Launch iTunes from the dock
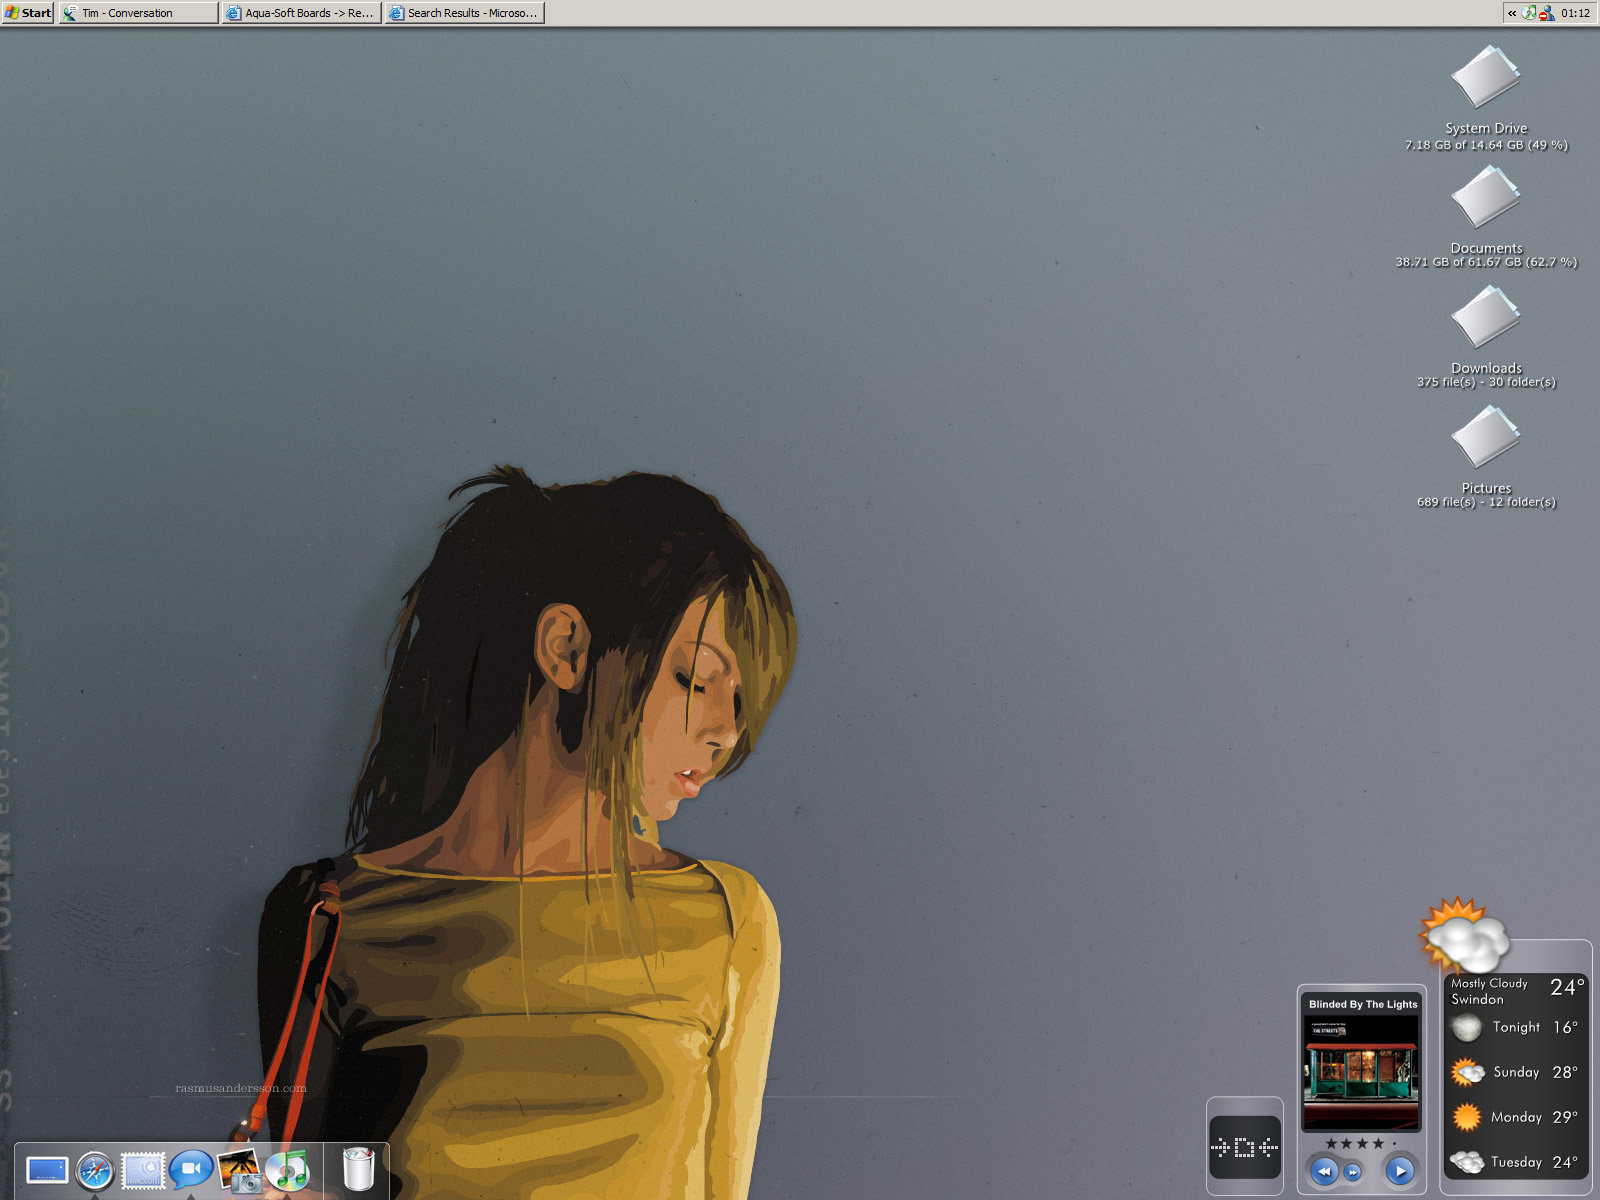 tap(288, 1170)
